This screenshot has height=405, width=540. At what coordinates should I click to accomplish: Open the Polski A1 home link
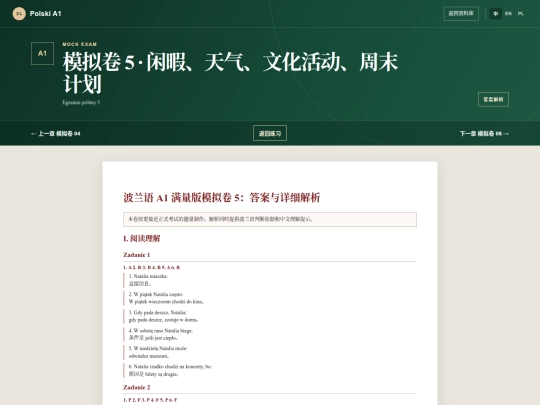(x=37, y=14)
